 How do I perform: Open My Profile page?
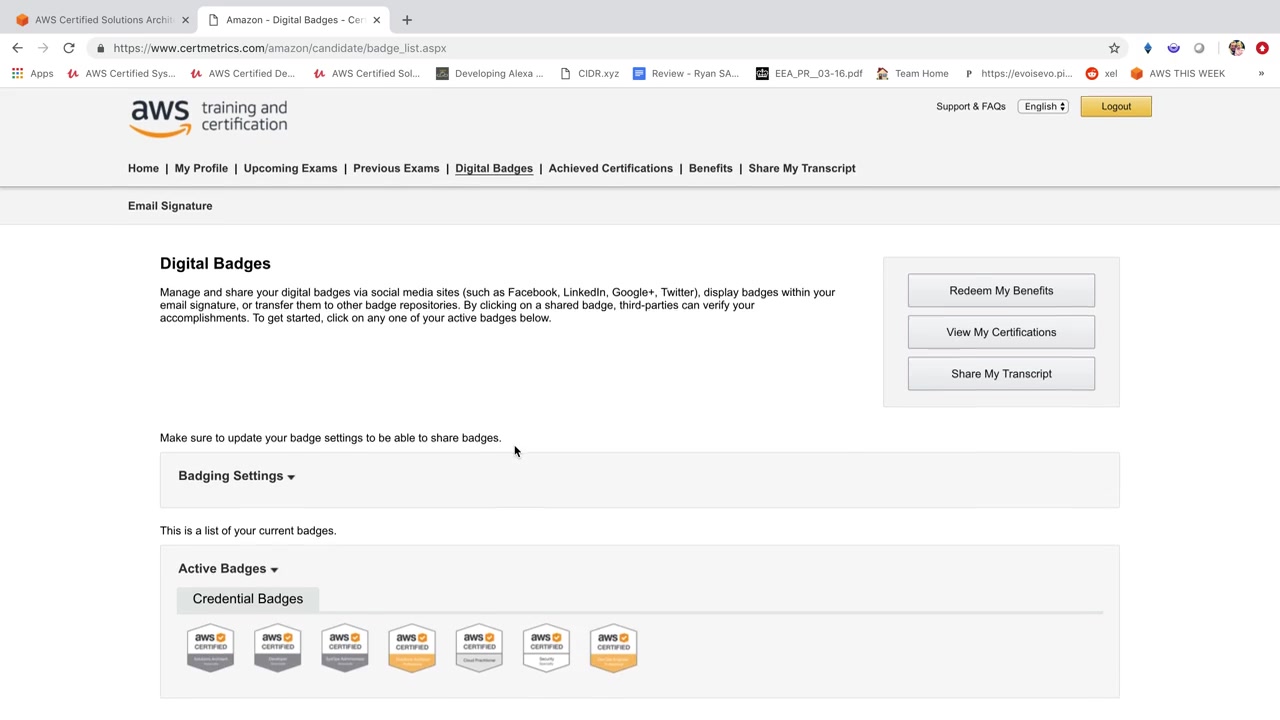(201, 168)
